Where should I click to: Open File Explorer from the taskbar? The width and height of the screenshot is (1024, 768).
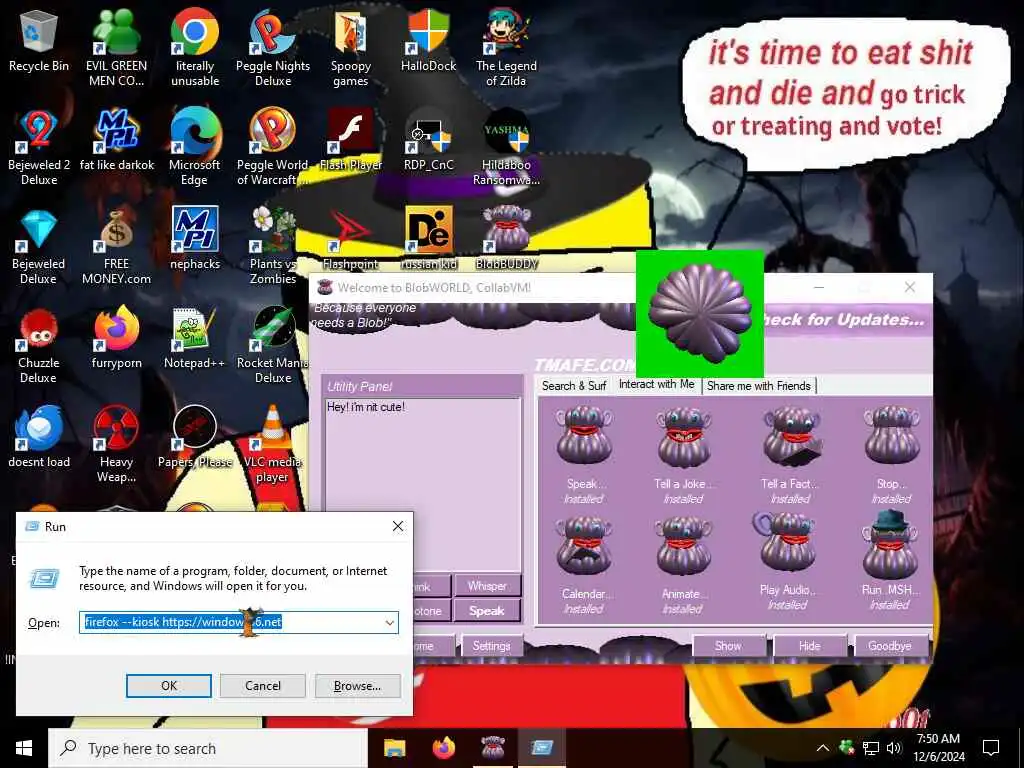coord(394,748)
